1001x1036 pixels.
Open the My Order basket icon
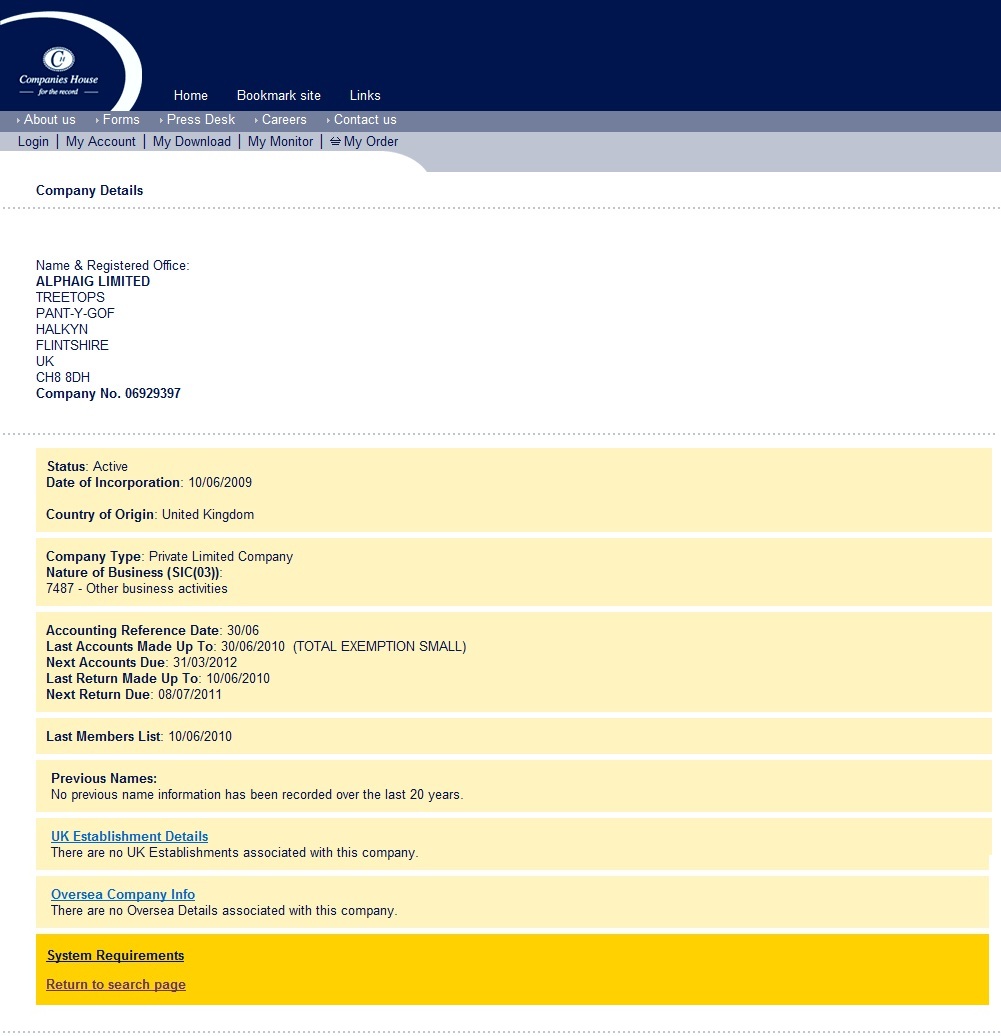click(x=336, y=142)
